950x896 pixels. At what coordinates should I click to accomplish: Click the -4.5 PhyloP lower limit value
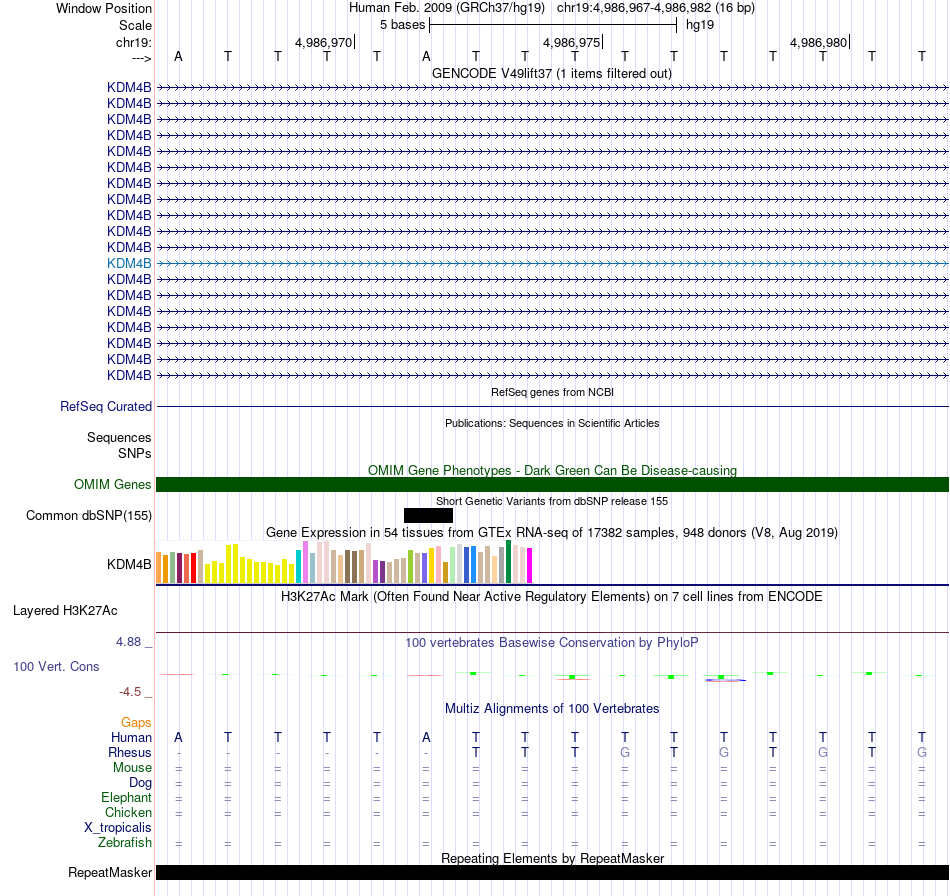(130, 692)
